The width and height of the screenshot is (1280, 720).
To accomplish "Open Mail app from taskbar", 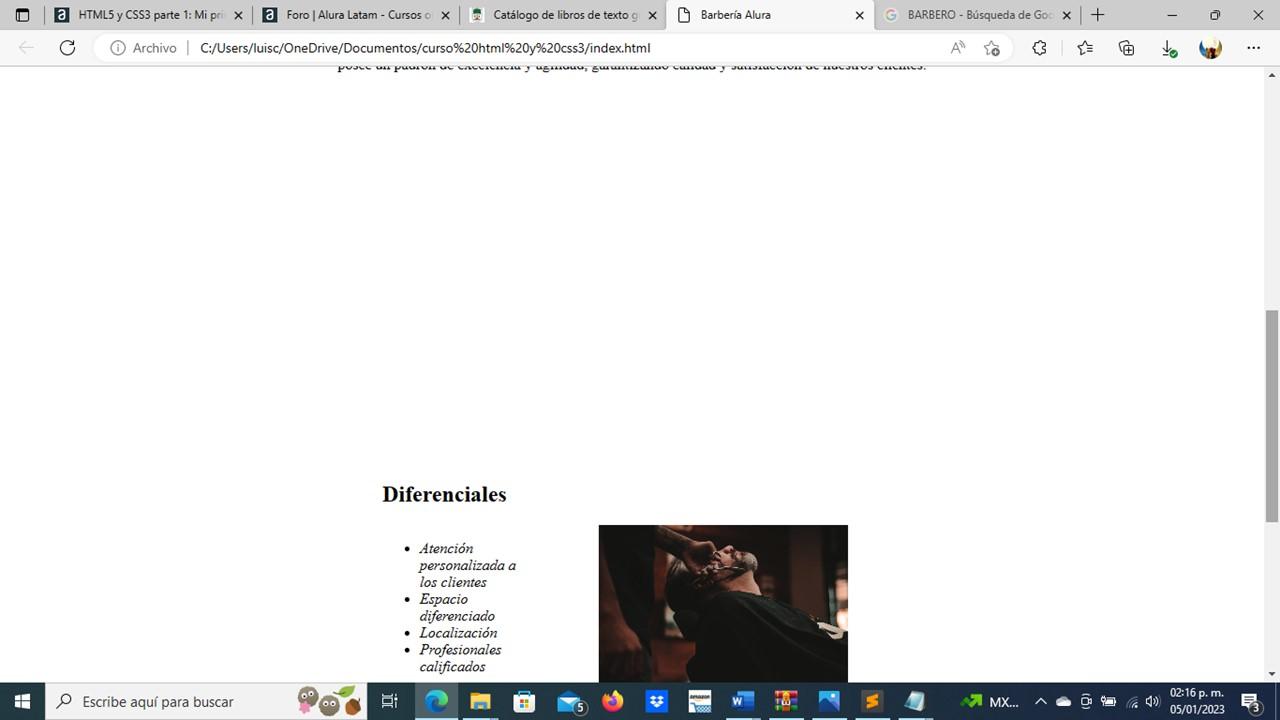I will pyautogui.click(x=570, y=701).
